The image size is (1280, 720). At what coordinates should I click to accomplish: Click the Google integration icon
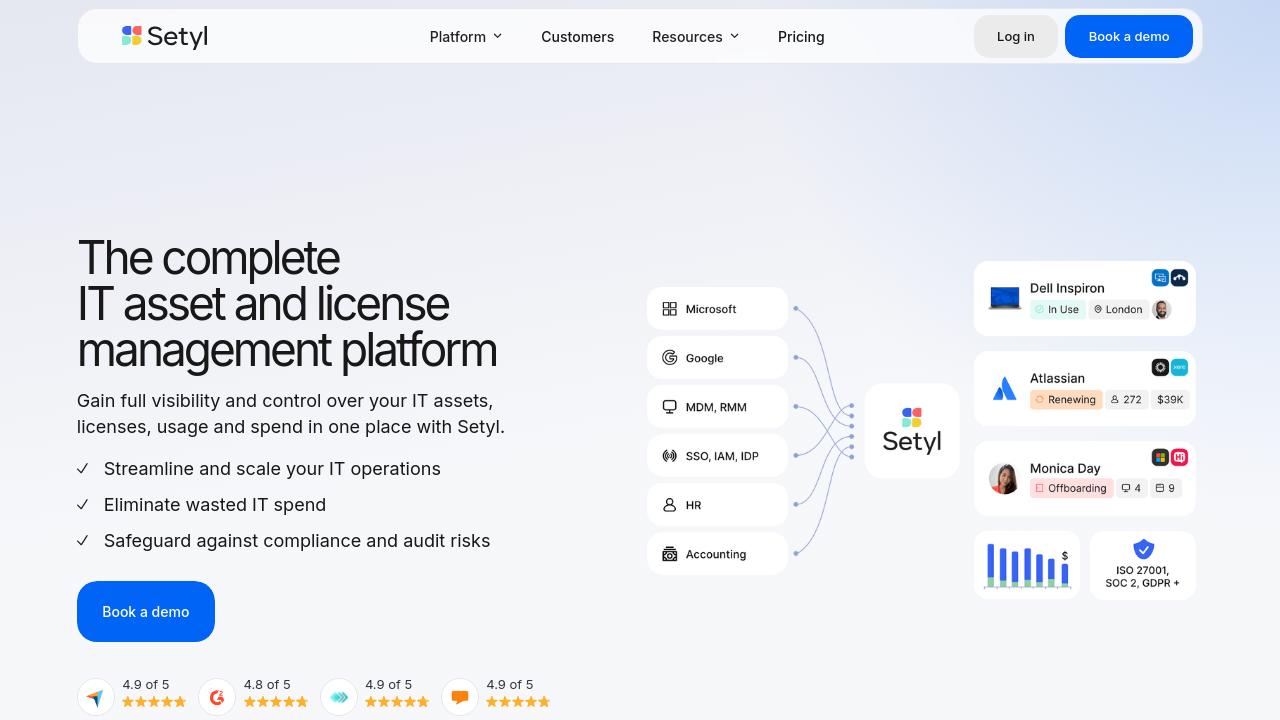(670, 358)
